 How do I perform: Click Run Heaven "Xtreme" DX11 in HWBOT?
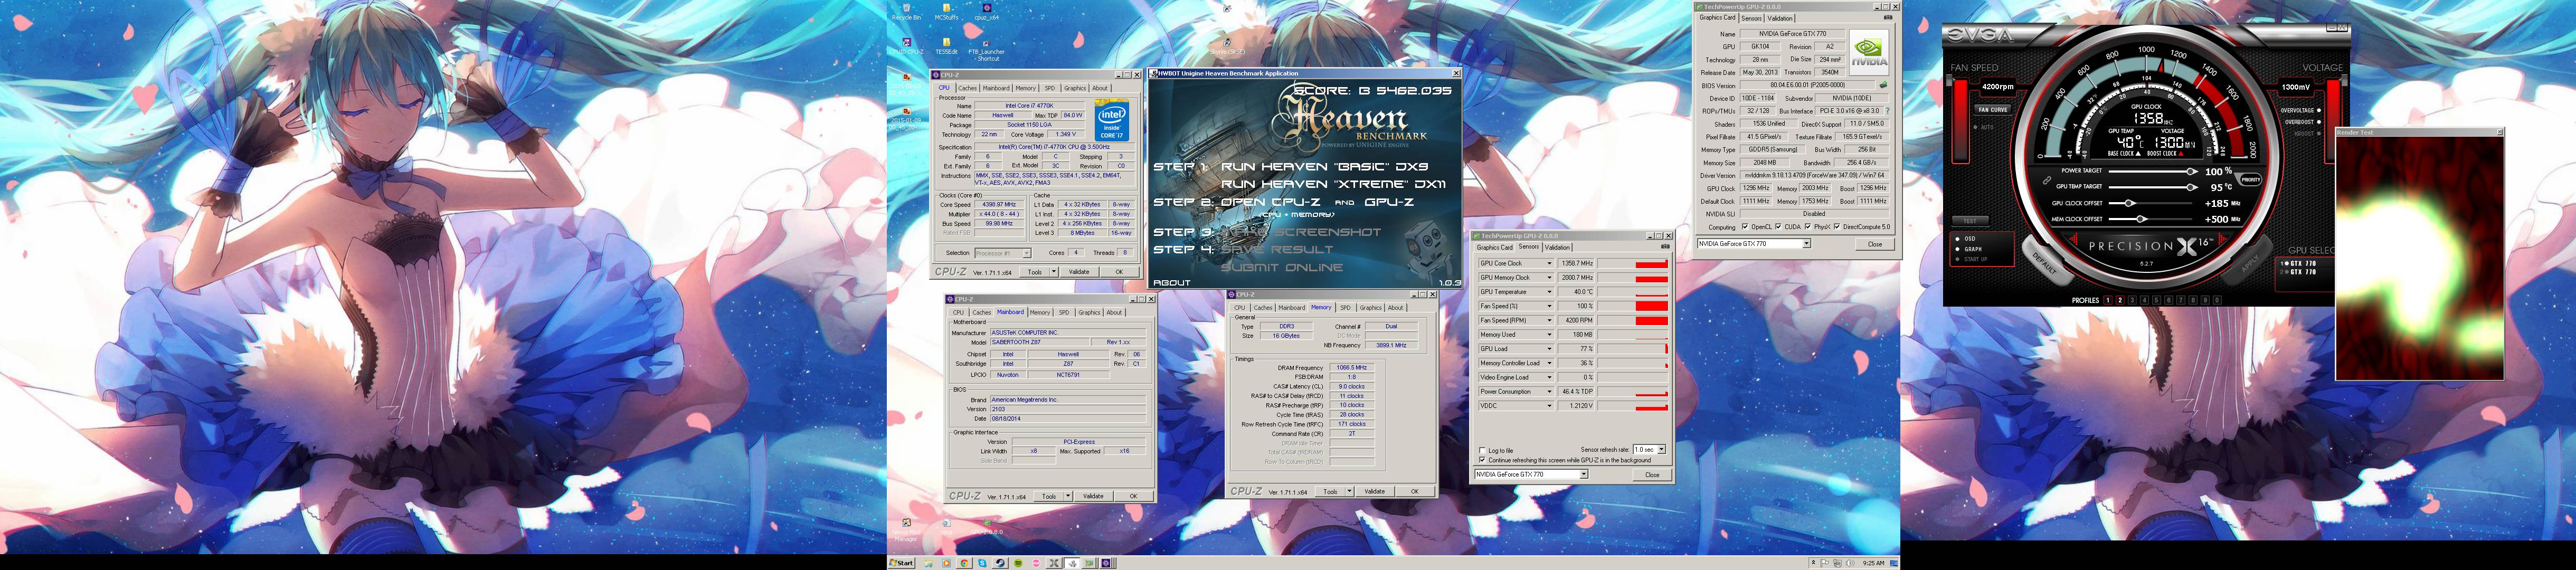(1333, 184)
